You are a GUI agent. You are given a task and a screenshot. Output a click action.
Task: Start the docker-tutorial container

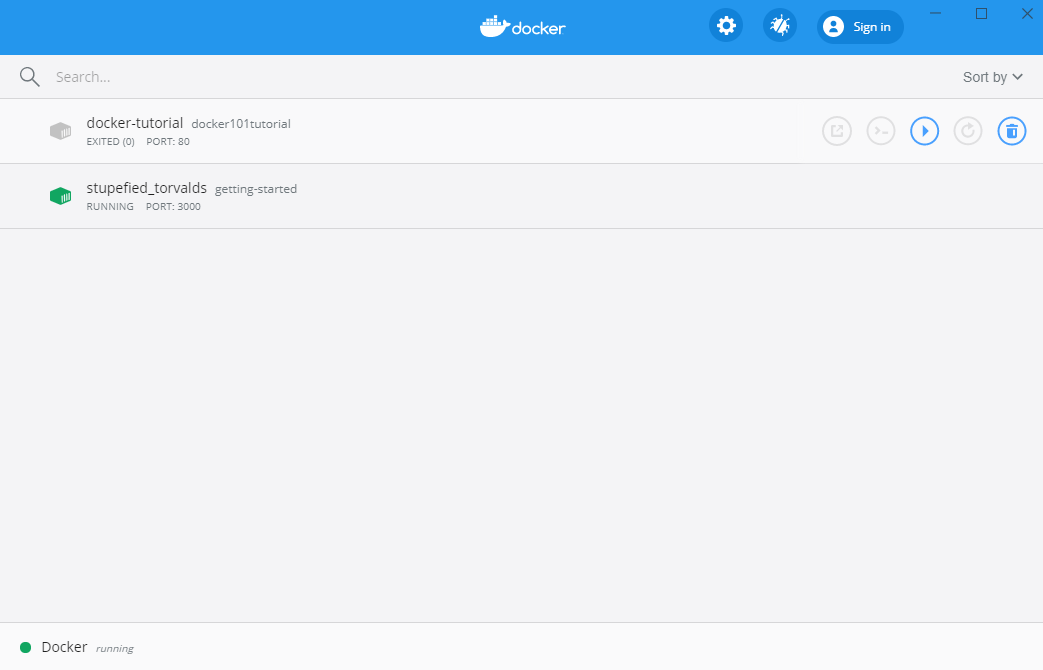tap(925, 131)
